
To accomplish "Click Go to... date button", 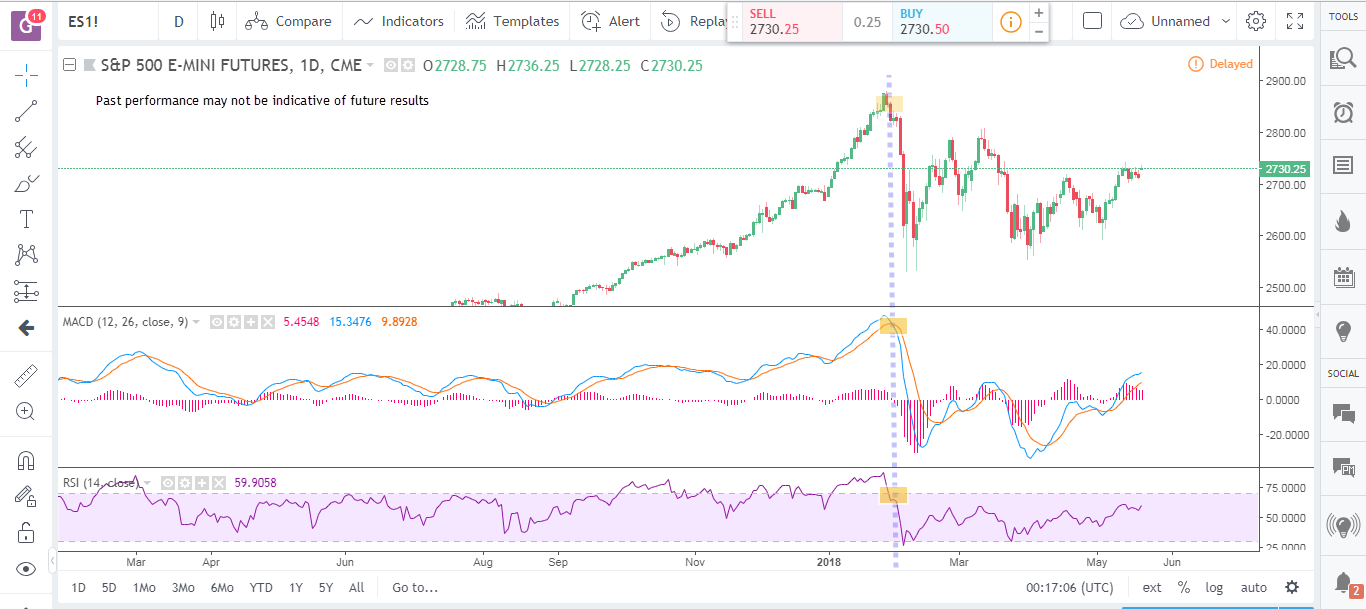I will (x=414, y=588).
